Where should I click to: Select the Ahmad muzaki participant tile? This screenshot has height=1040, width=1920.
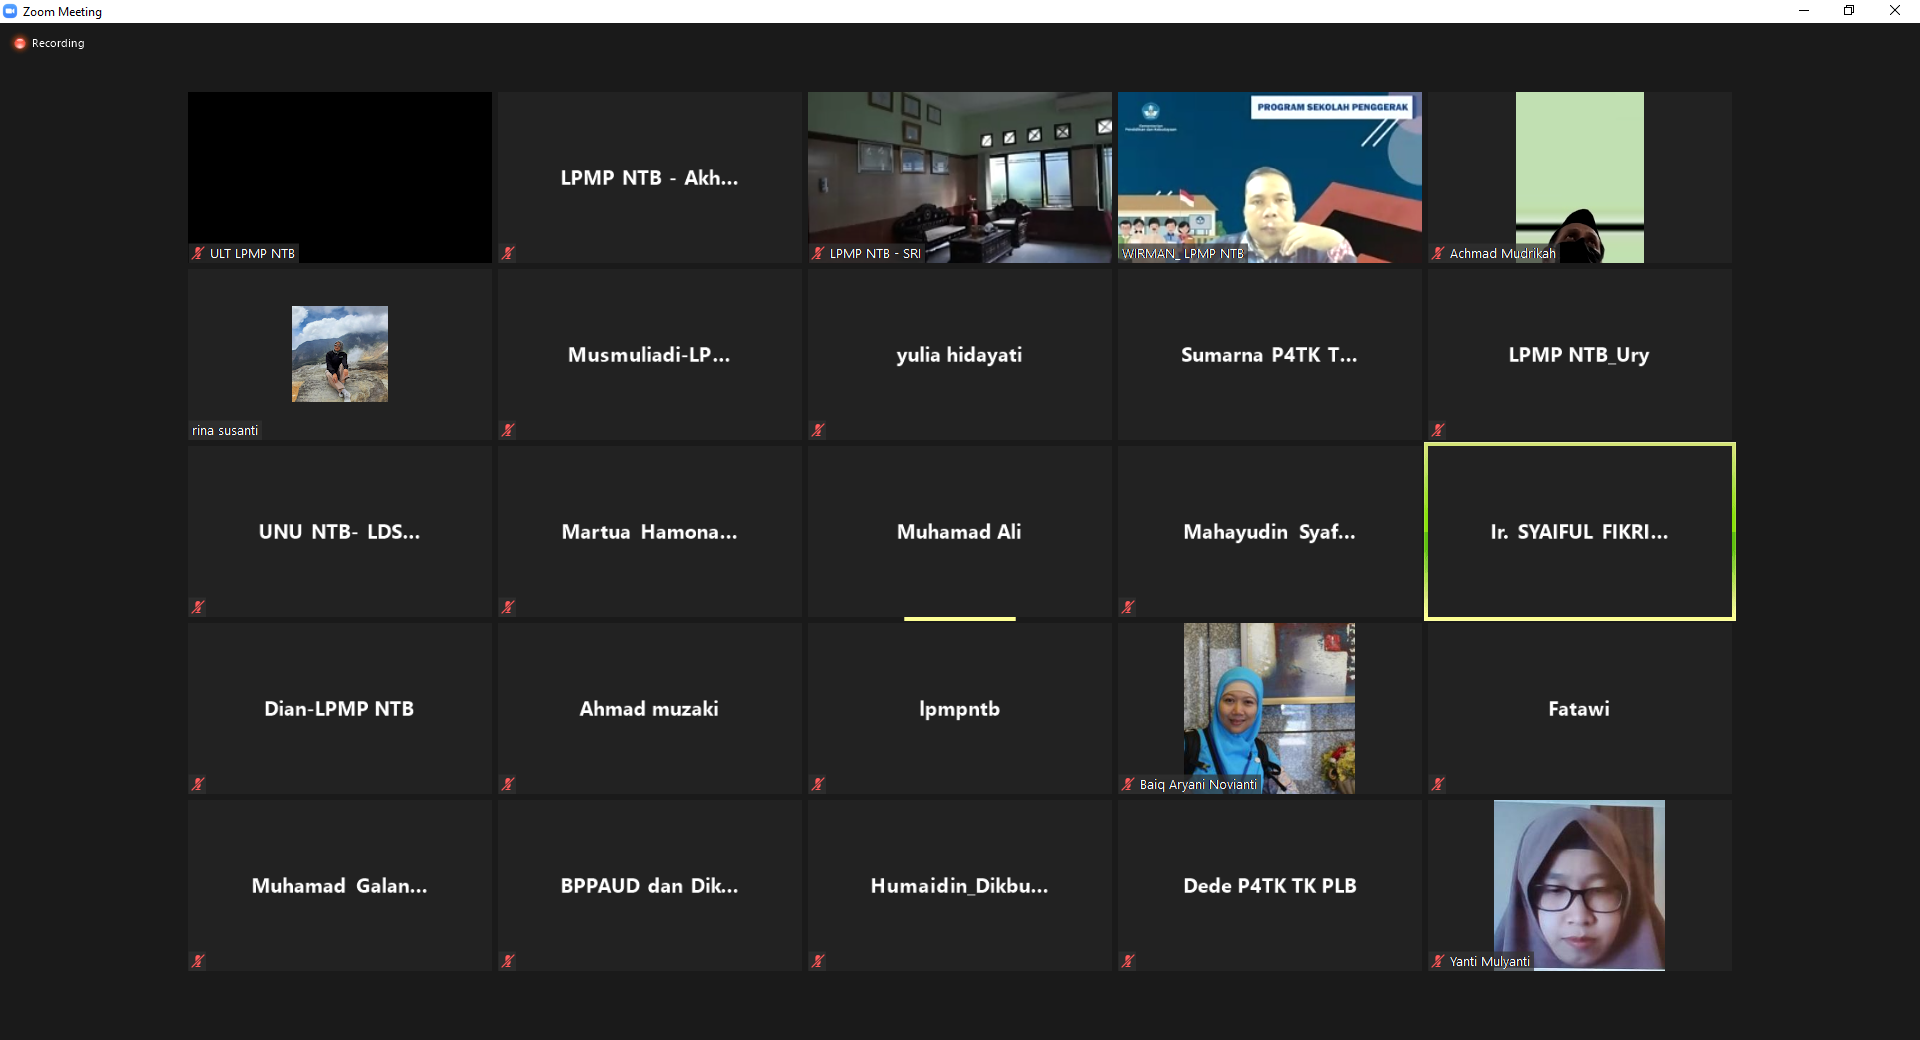pyautogui.click(x=650, y=708)
